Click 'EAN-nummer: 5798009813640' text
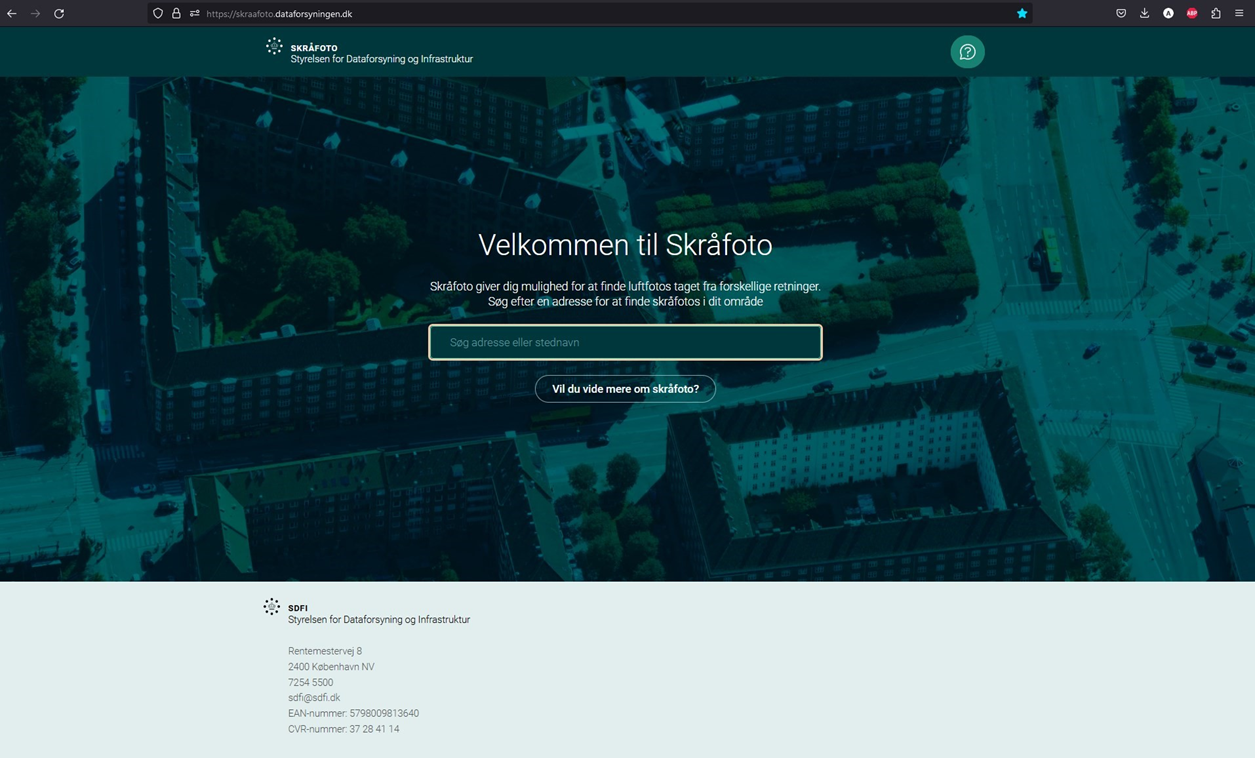The image size is (1255, 758). tap(353, 714)
